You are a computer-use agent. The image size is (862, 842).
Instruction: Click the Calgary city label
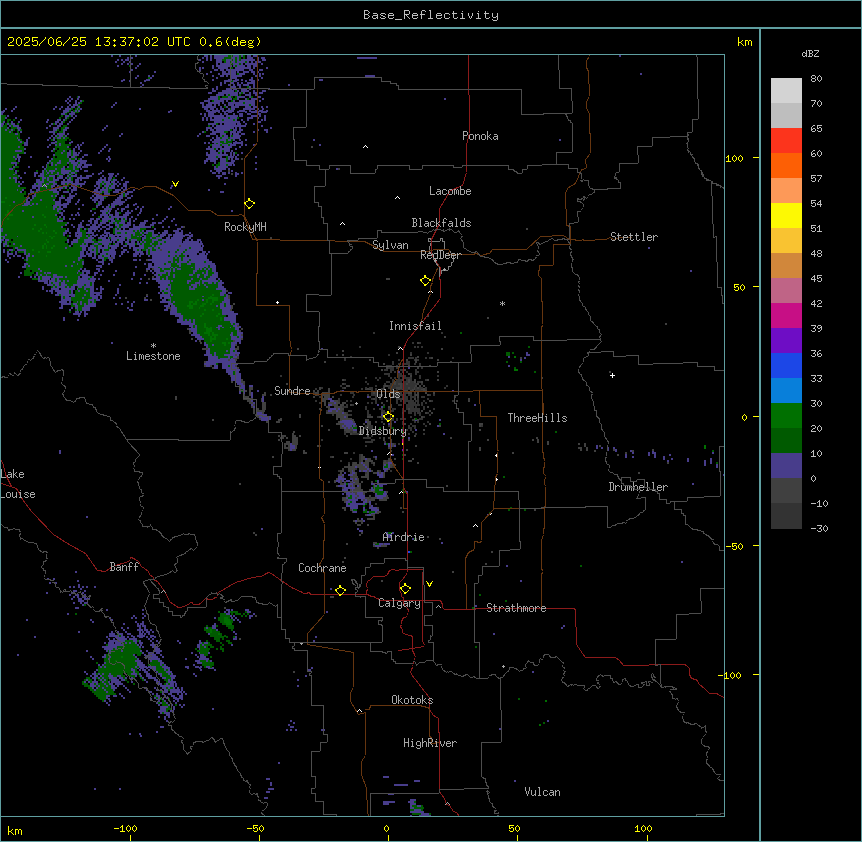(x=399, y=603)
